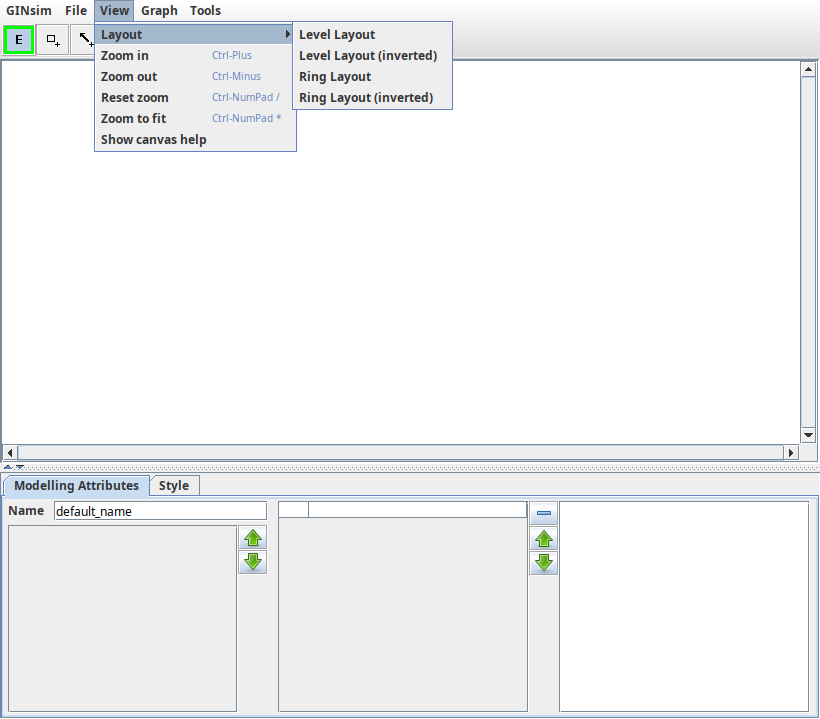Select the Modelling Attributes tab
820x719 pixels.
pyautogui.click(x=77, y=486)
